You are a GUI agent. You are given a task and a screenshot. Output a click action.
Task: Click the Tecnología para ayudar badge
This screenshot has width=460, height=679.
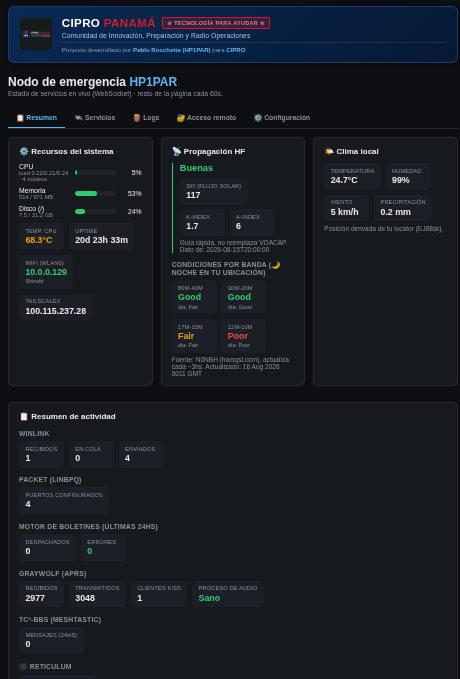pos(216,23)
